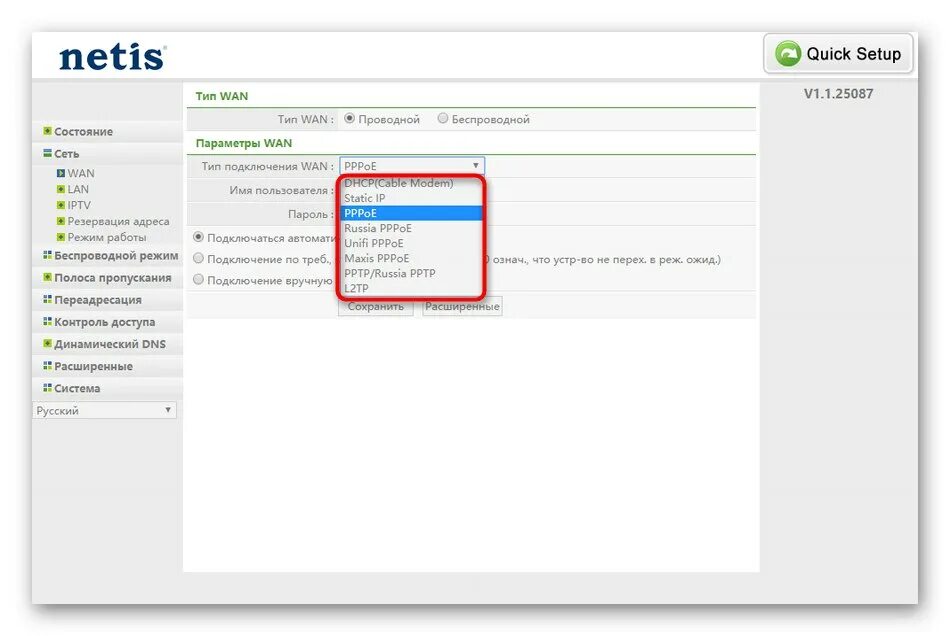Click the icon beside Резервация адреса

(x=61, y=221)
